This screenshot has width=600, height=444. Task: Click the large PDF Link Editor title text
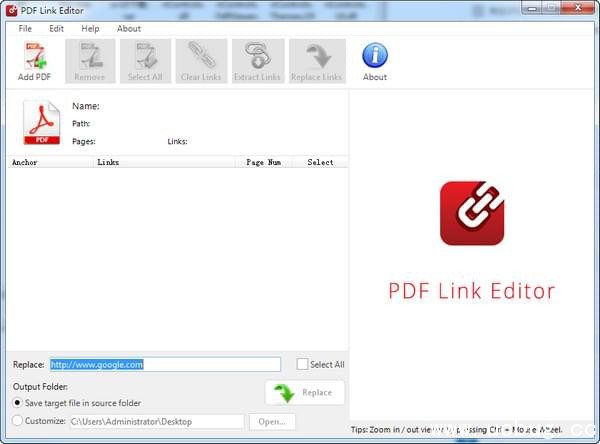coord(471,291)
